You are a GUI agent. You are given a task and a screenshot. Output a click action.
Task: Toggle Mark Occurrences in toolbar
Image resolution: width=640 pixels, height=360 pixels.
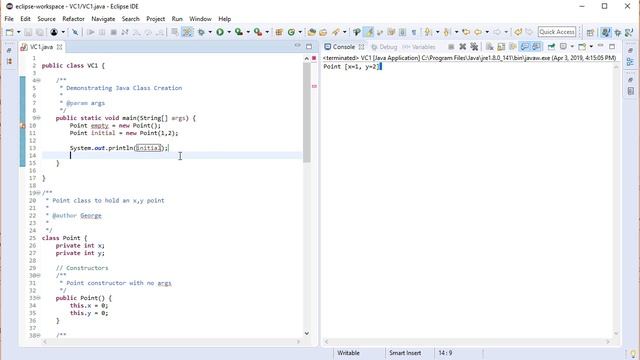click(x=369, y=32)
